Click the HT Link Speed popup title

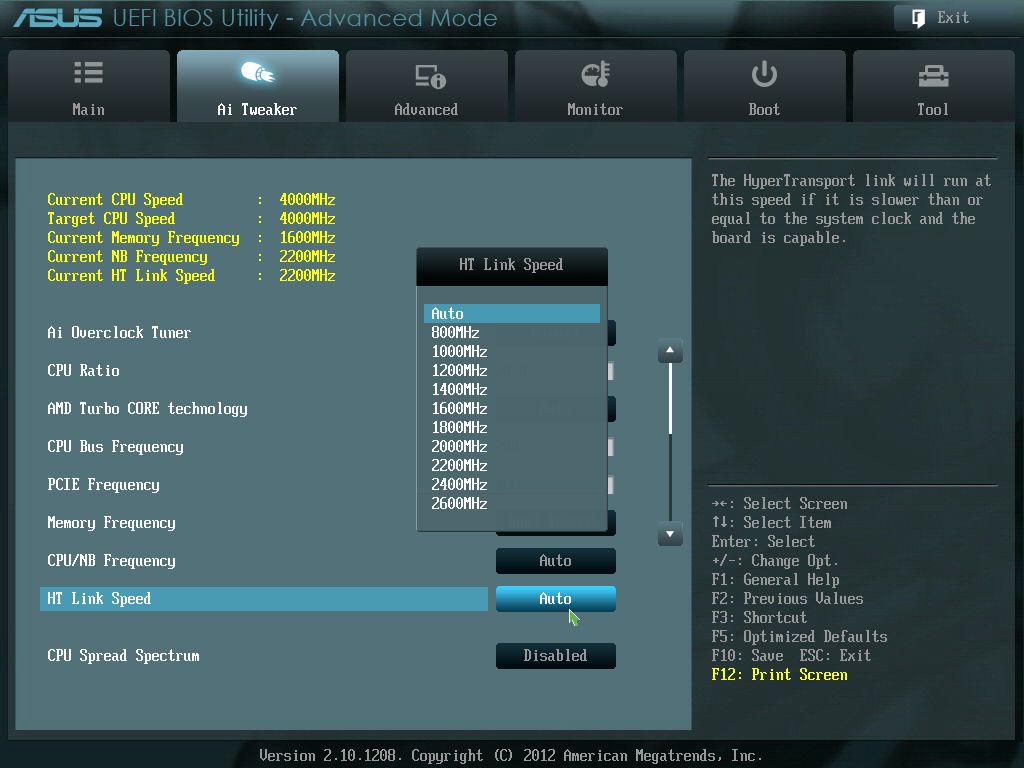click(x=511, y=264)
